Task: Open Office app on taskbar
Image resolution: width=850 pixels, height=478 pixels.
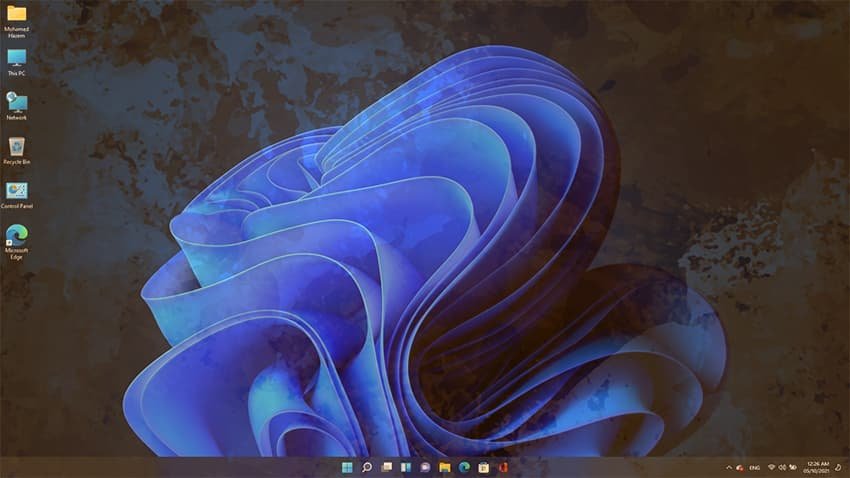Action: [503, 467]
